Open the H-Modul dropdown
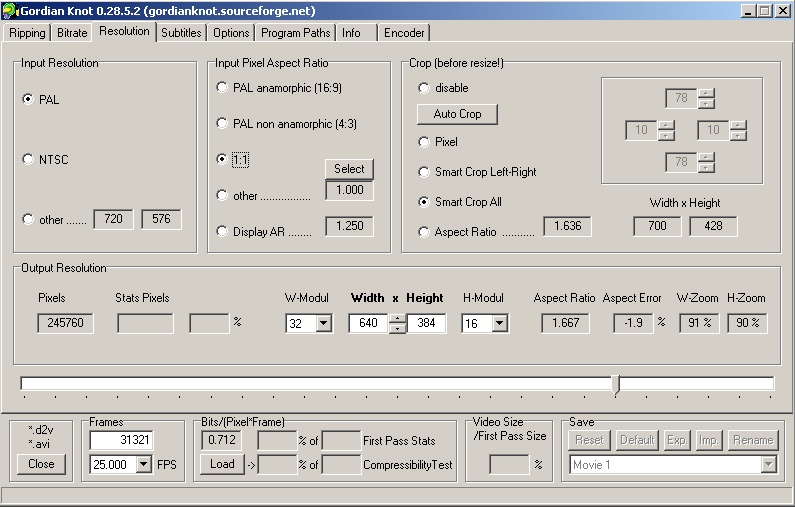This screenshot has width=795, height=507. click(499, 323)
